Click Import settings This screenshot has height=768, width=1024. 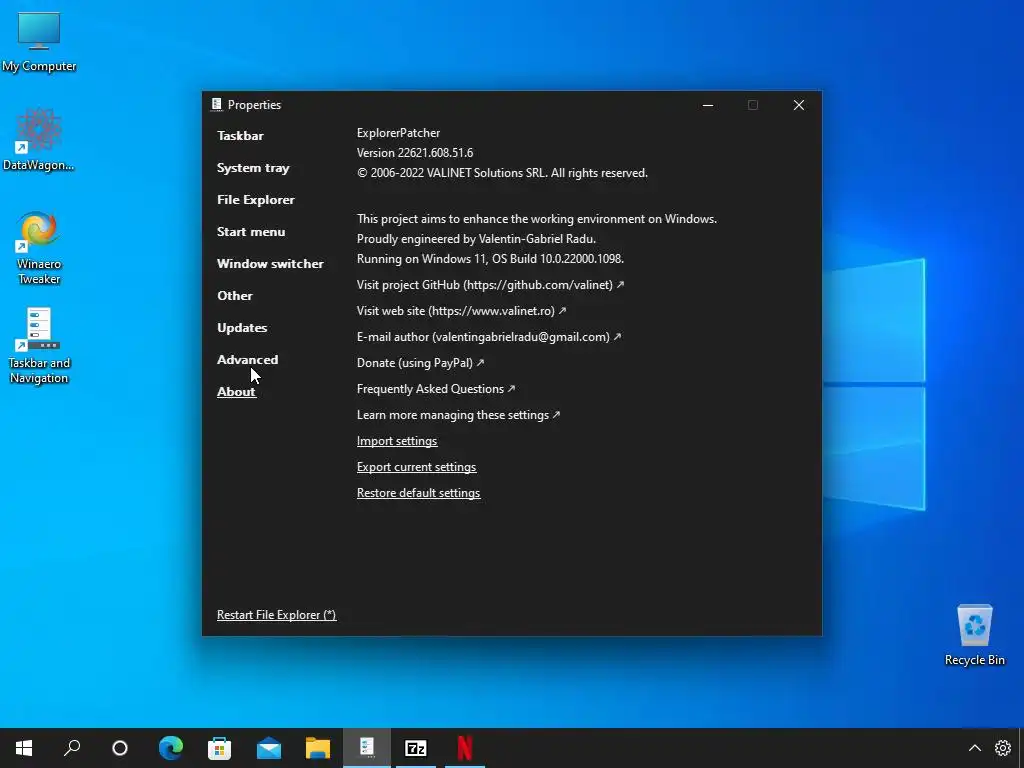(x=397, y=441)
